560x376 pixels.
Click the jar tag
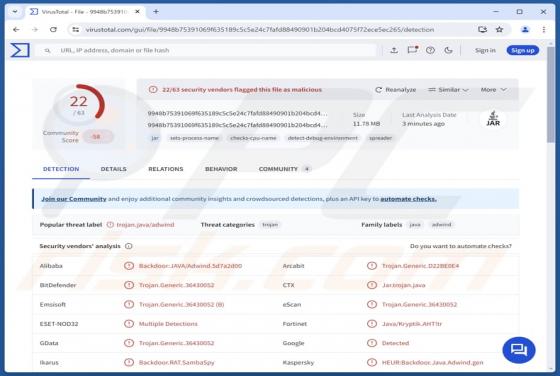click(155, 138)
